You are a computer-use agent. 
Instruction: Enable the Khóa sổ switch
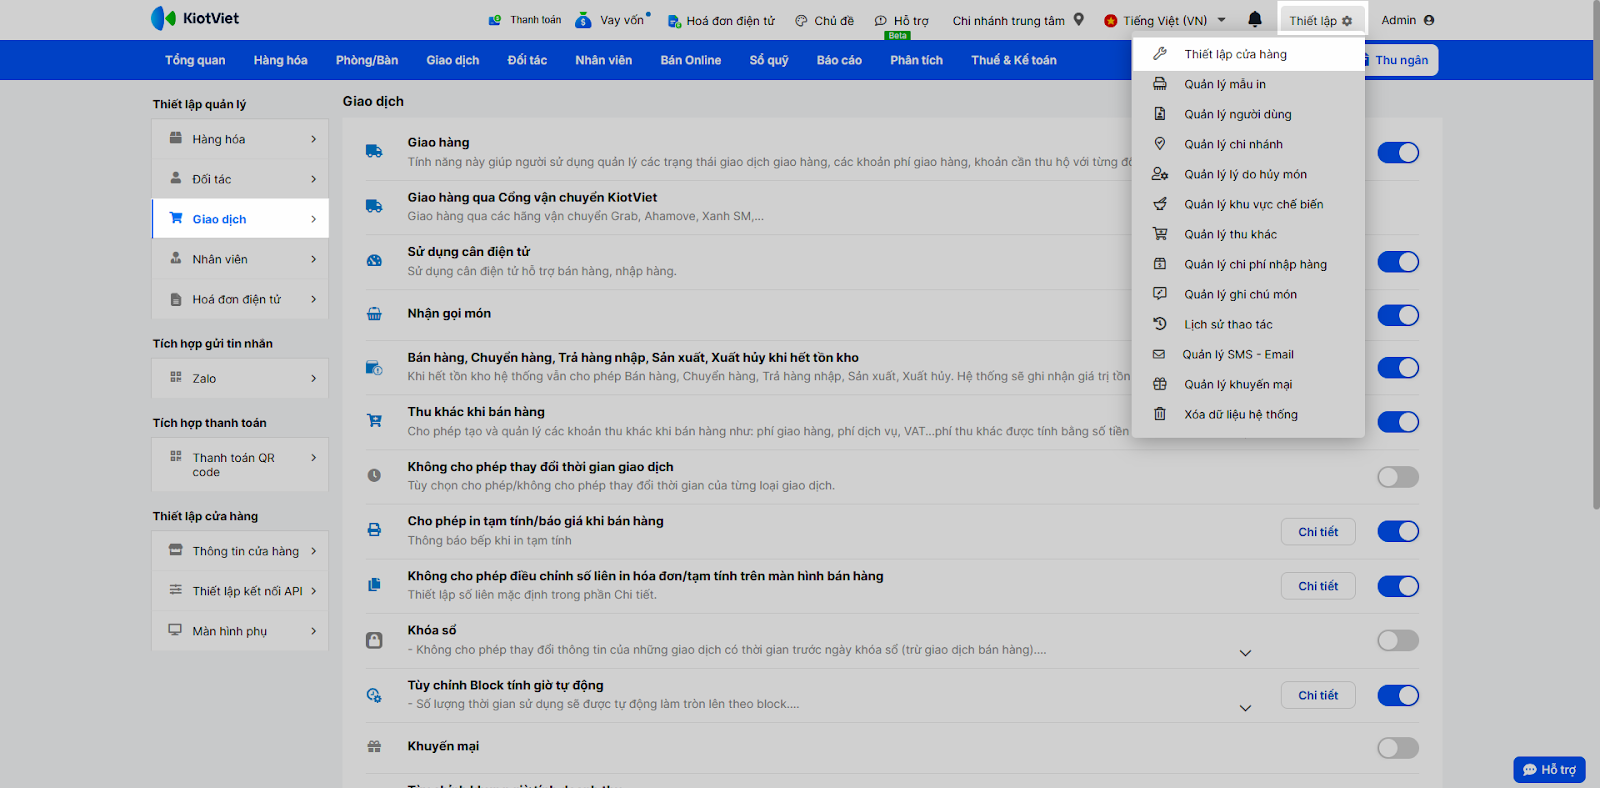click(1398, 640)
